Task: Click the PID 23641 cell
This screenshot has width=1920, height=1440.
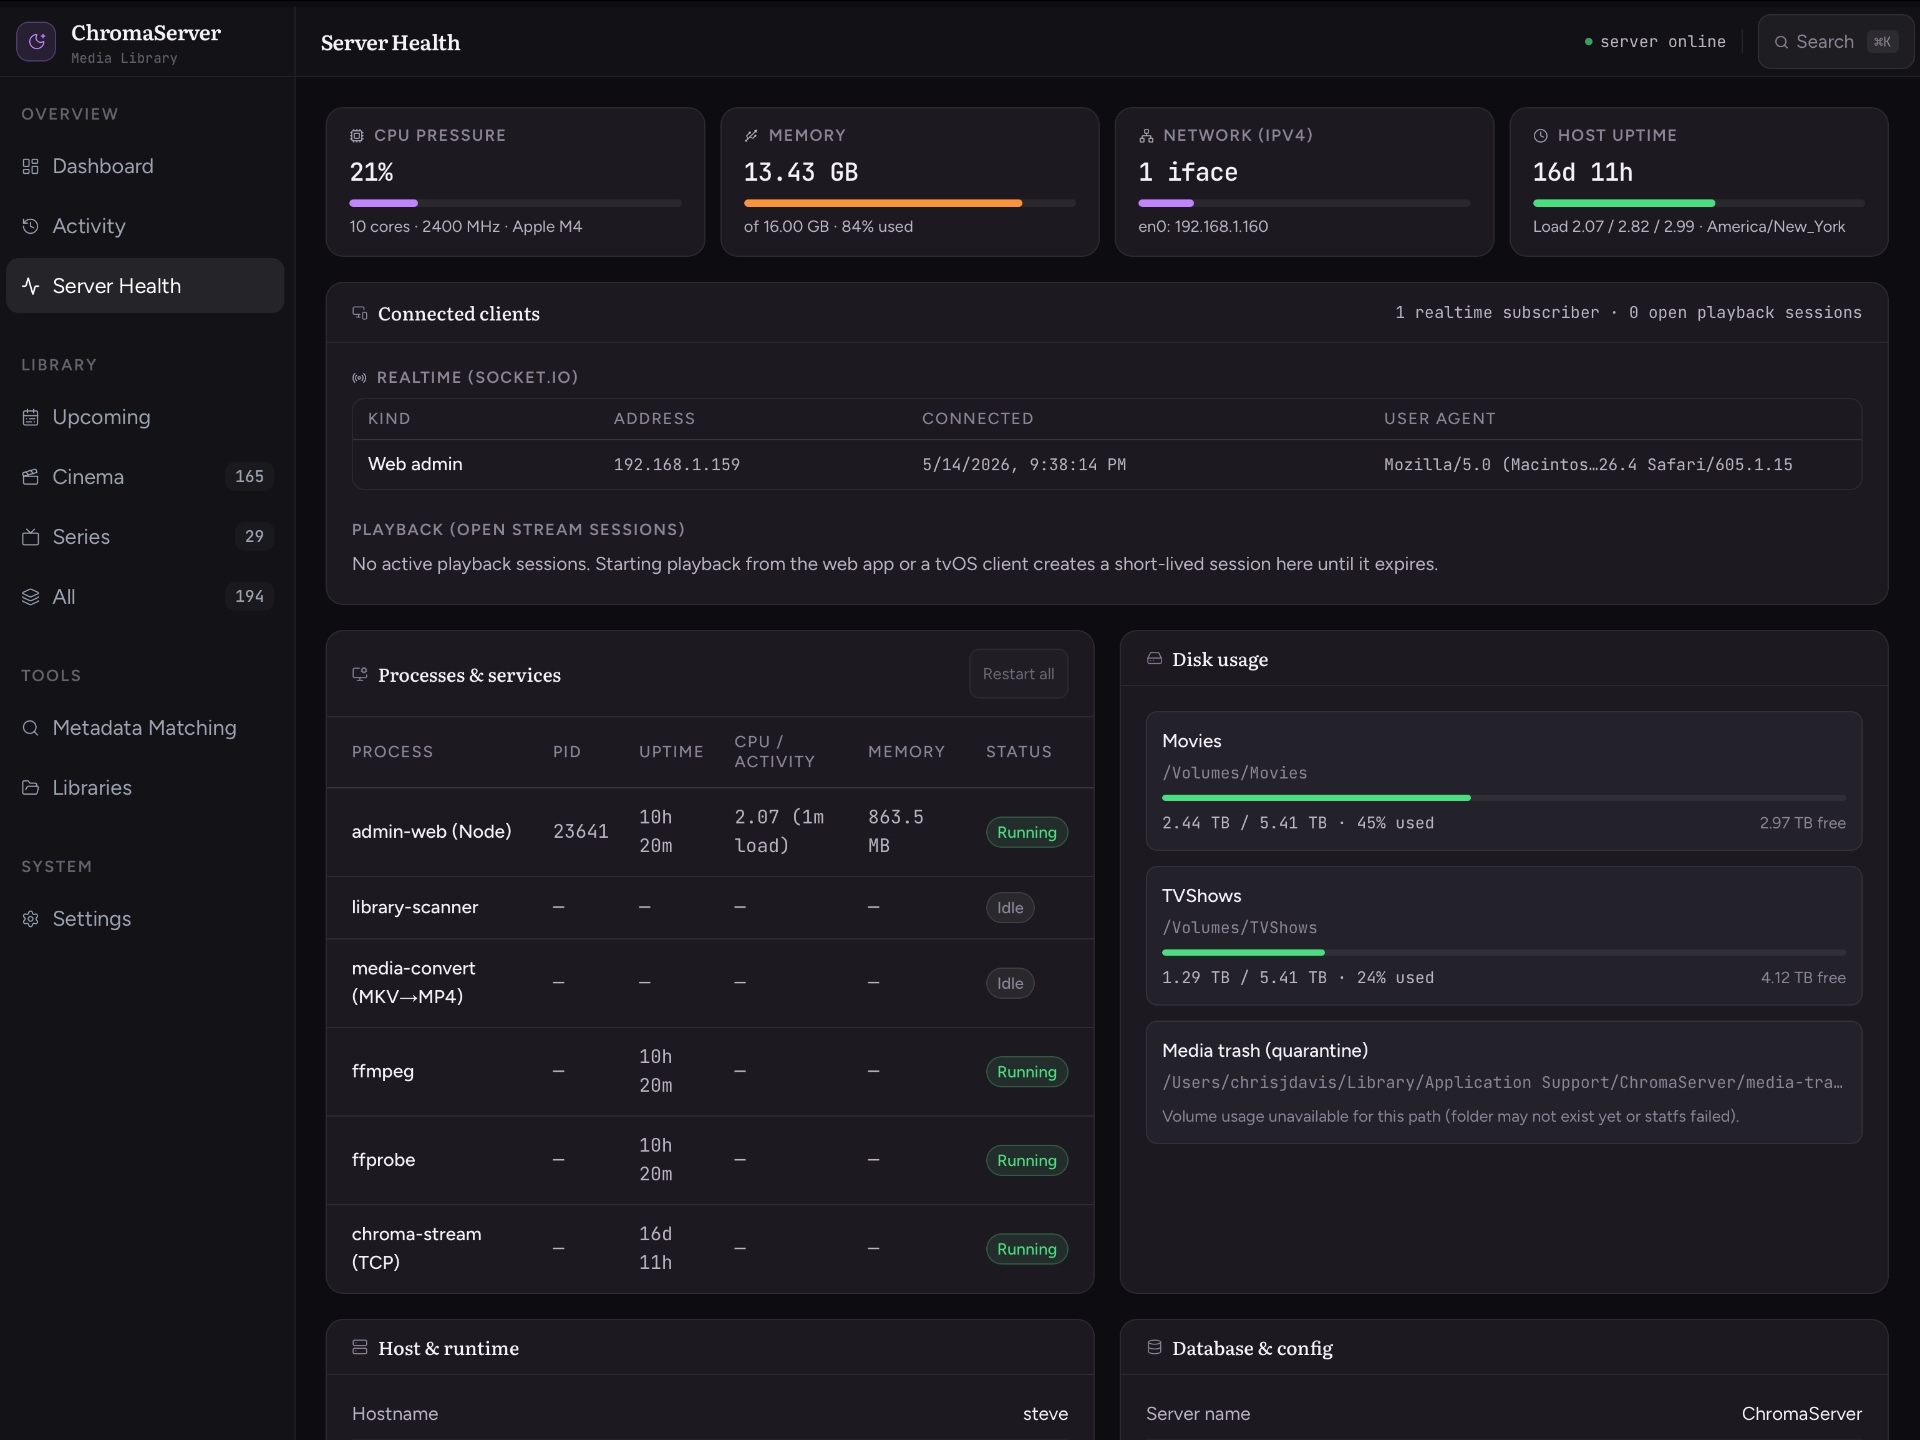Action: coord(581,832)
